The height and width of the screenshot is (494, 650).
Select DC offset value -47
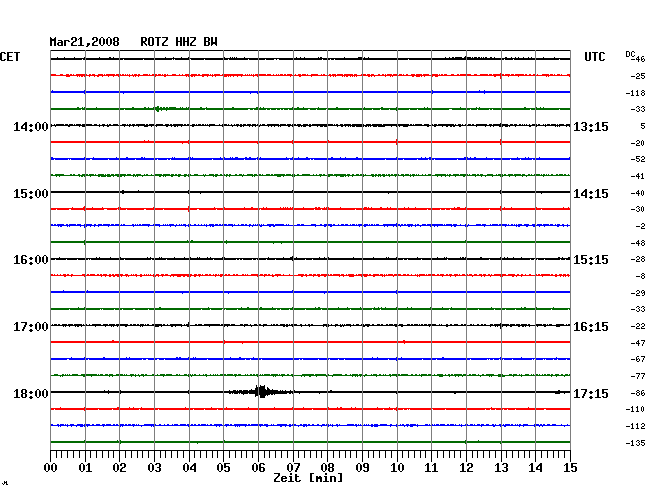click(x=638, y=343)
